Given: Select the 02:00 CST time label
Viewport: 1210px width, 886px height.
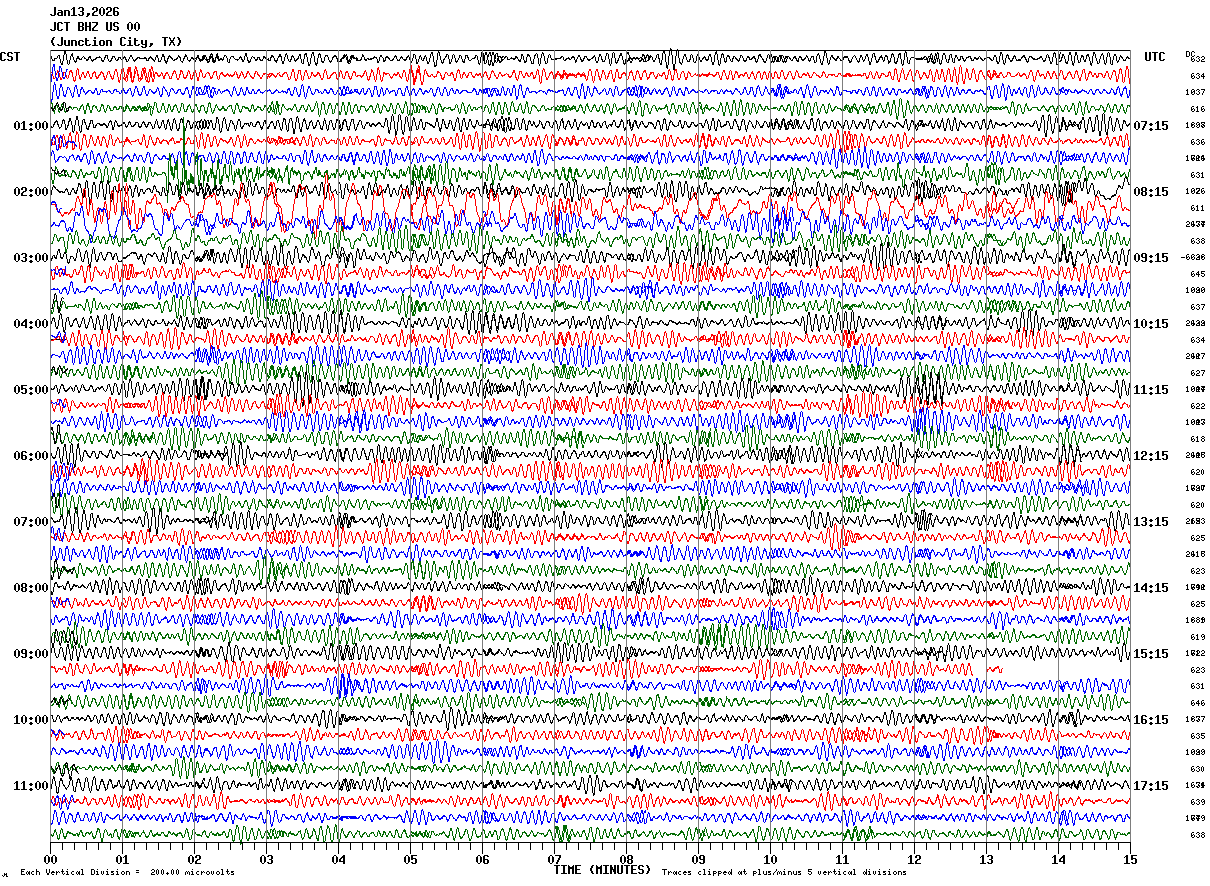Looking at the screenshot, I should (x=31, y=192).
